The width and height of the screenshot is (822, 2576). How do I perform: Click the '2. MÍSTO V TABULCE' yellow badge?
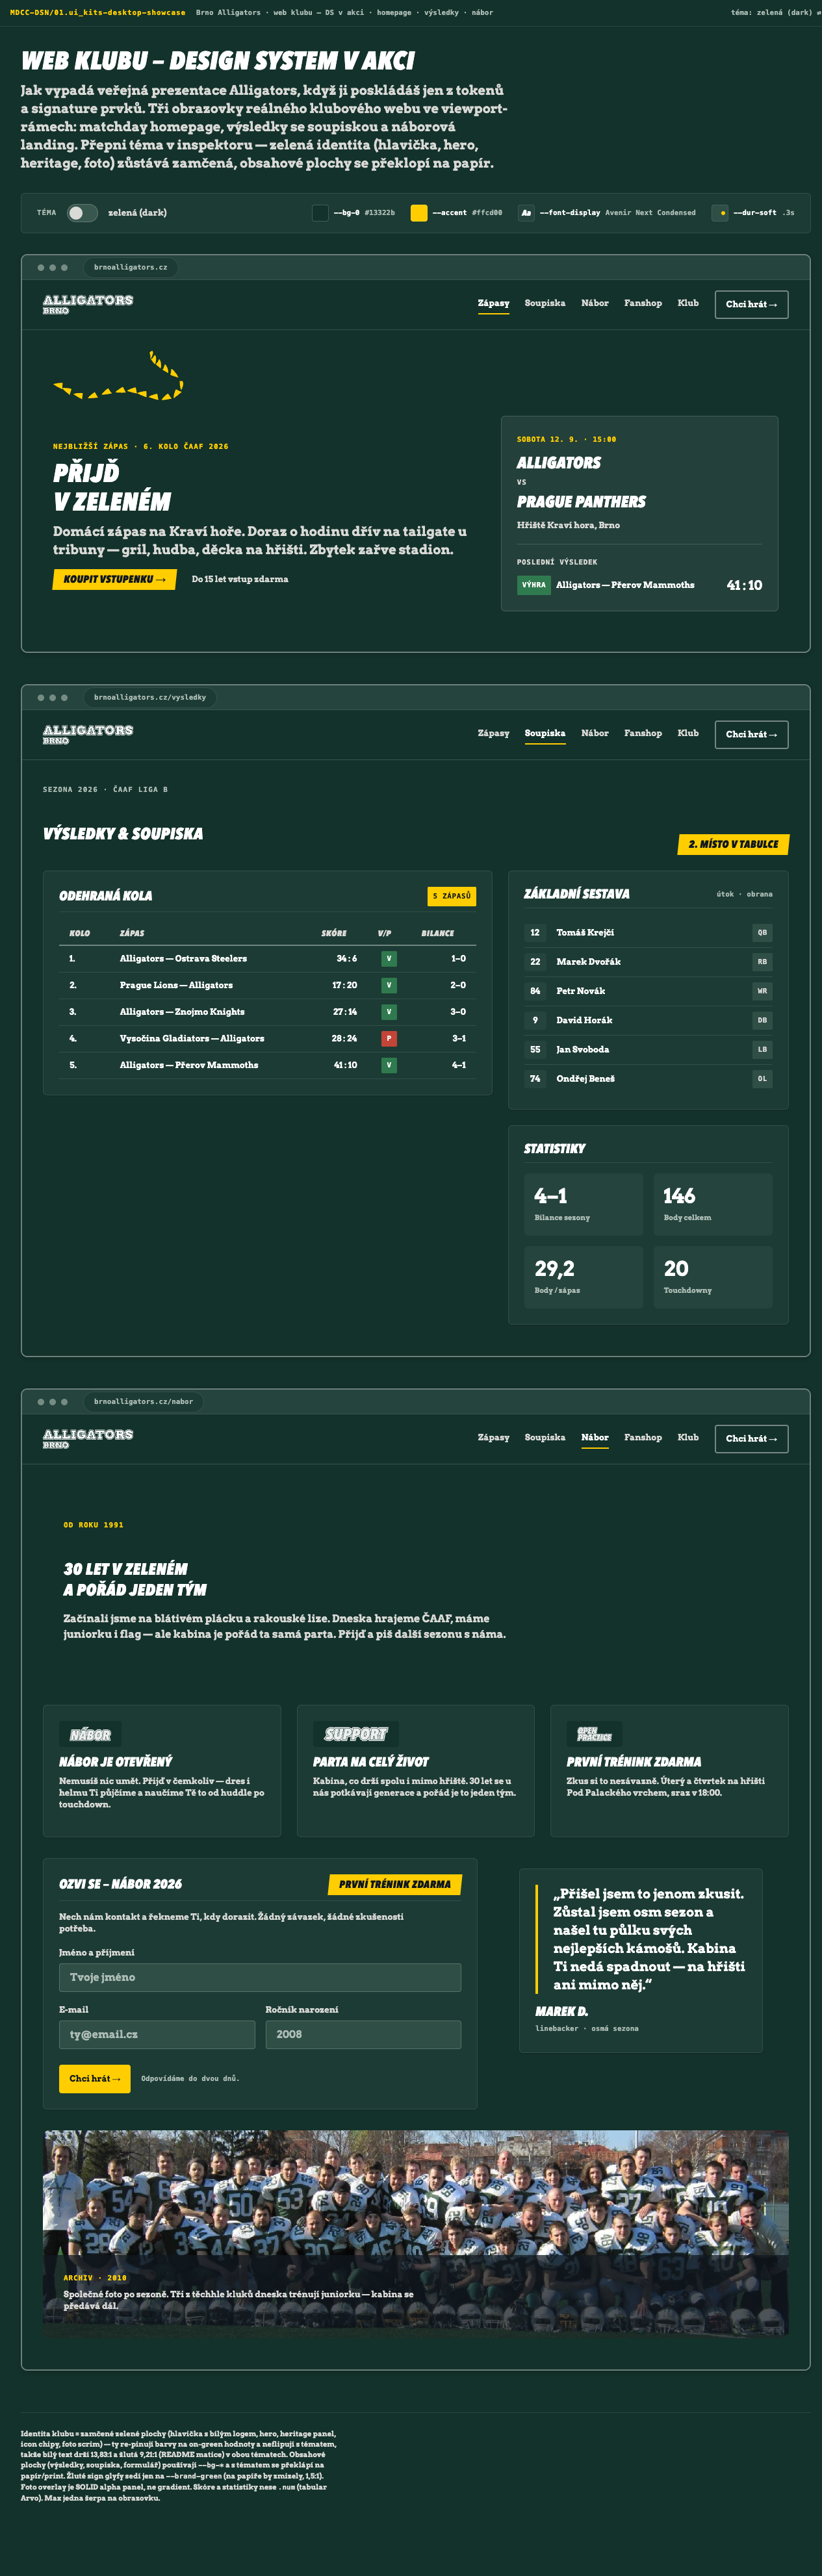733,845
